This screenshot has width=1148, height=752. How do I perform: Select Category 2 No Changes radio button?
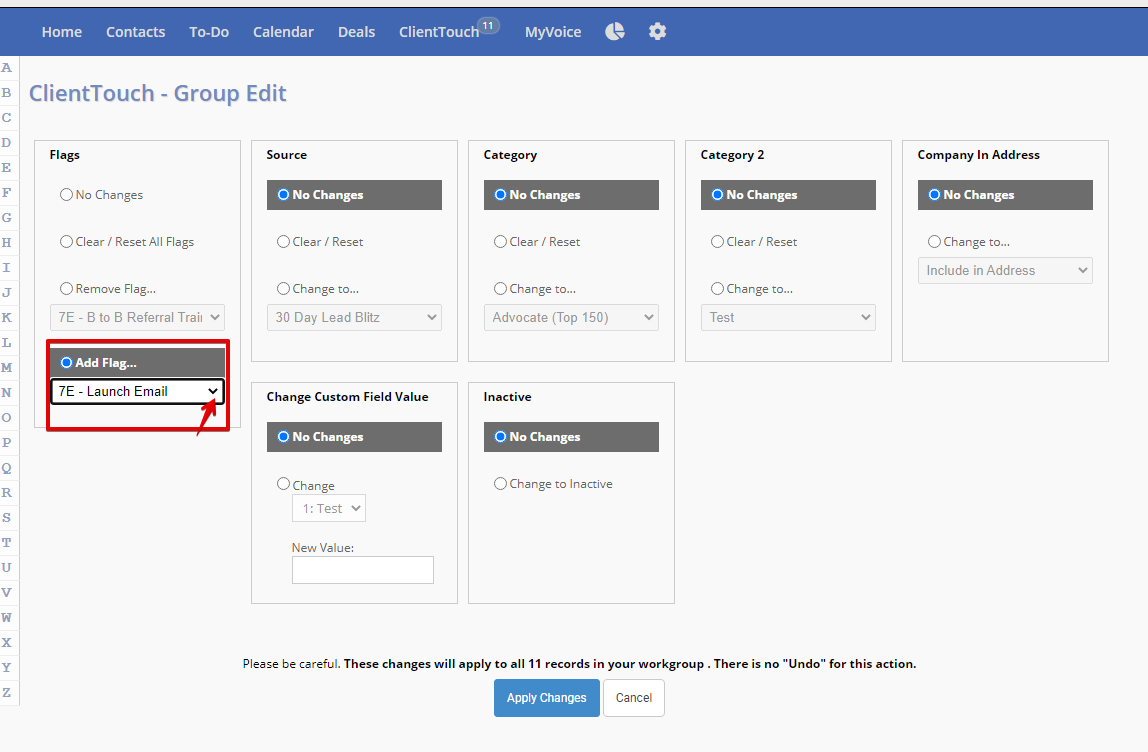(718, 195)
